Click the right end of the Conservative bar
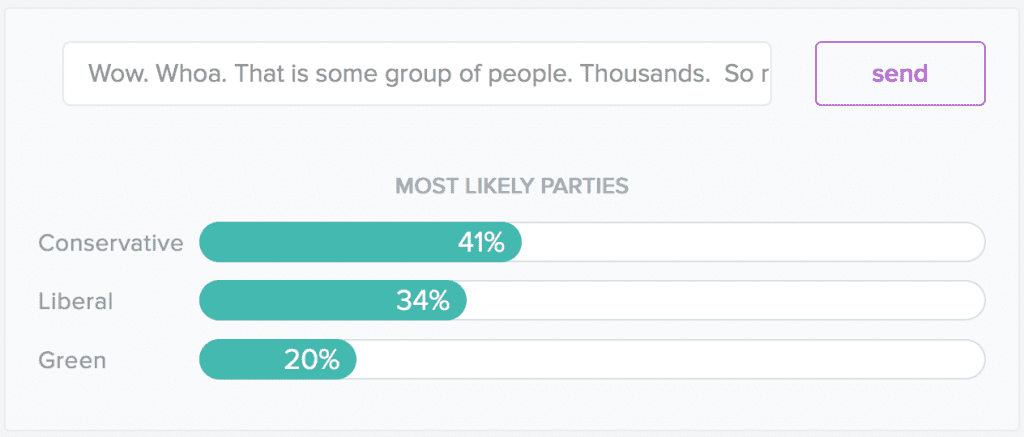The height and width of the screenshot is (437, 1024). 975,243
